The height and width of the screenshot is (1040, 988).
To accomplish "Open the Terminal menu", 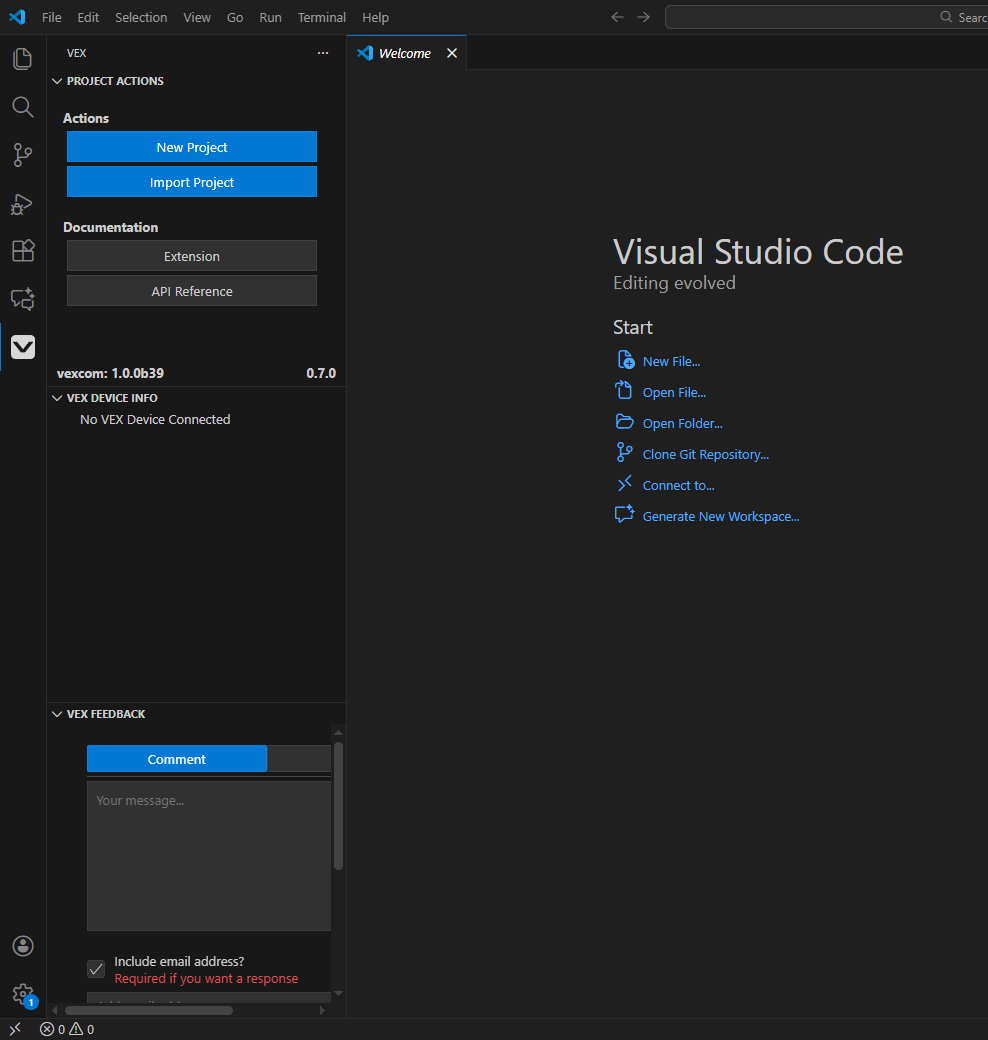I will tap(321, 17).
